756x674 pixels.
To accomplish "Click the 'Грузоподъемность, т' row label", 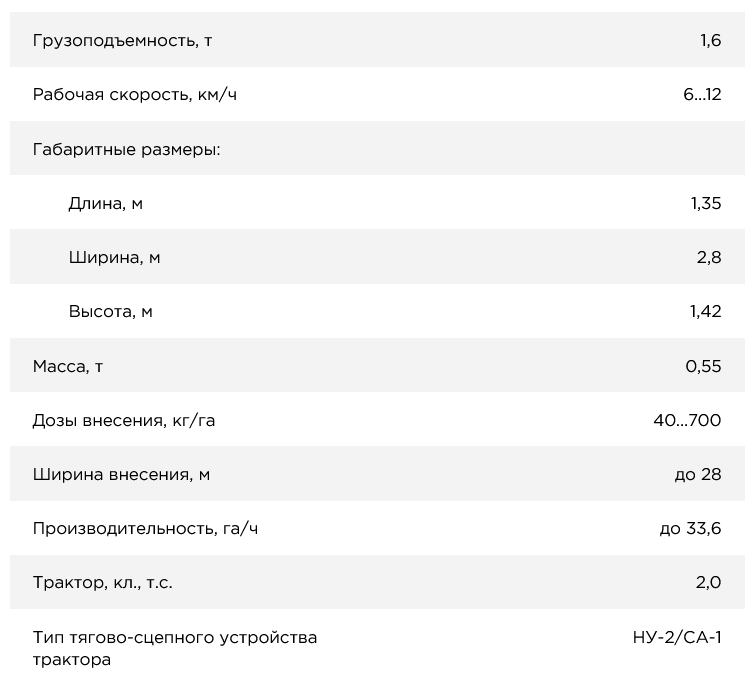I will tap(123, 41).
